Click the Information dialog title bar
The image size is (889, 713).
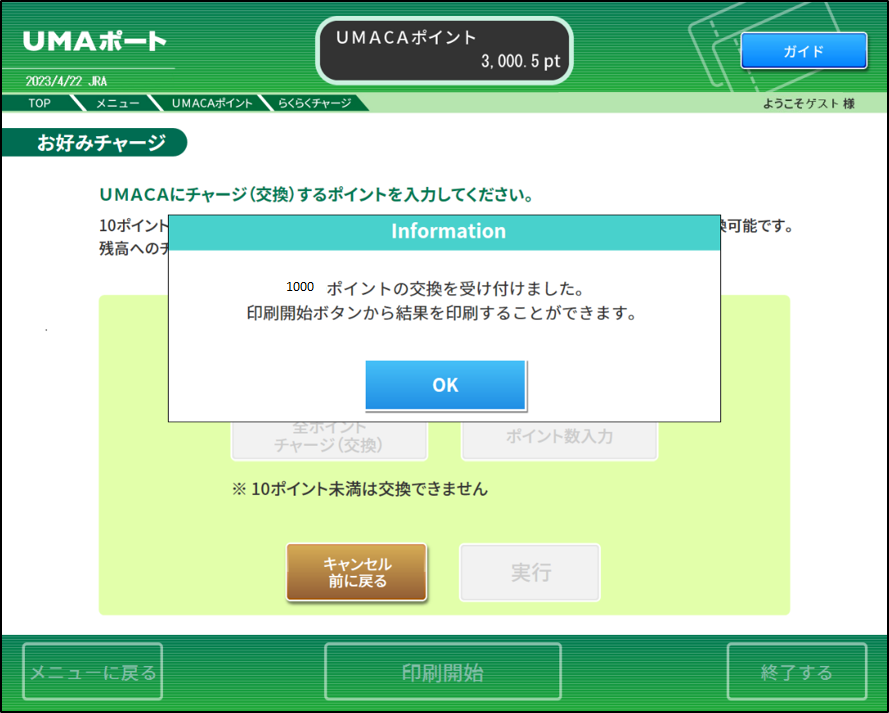click(x=447, y=231)
